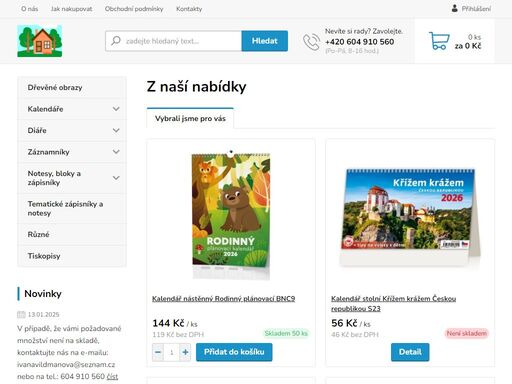Click the user icon next to Přihlášení
Screen dimensions: 512x384
(454, 9)
